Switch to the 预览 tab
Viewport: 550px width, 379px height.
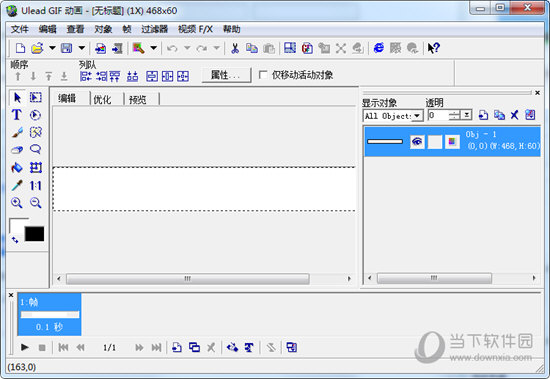pos(138,100)
